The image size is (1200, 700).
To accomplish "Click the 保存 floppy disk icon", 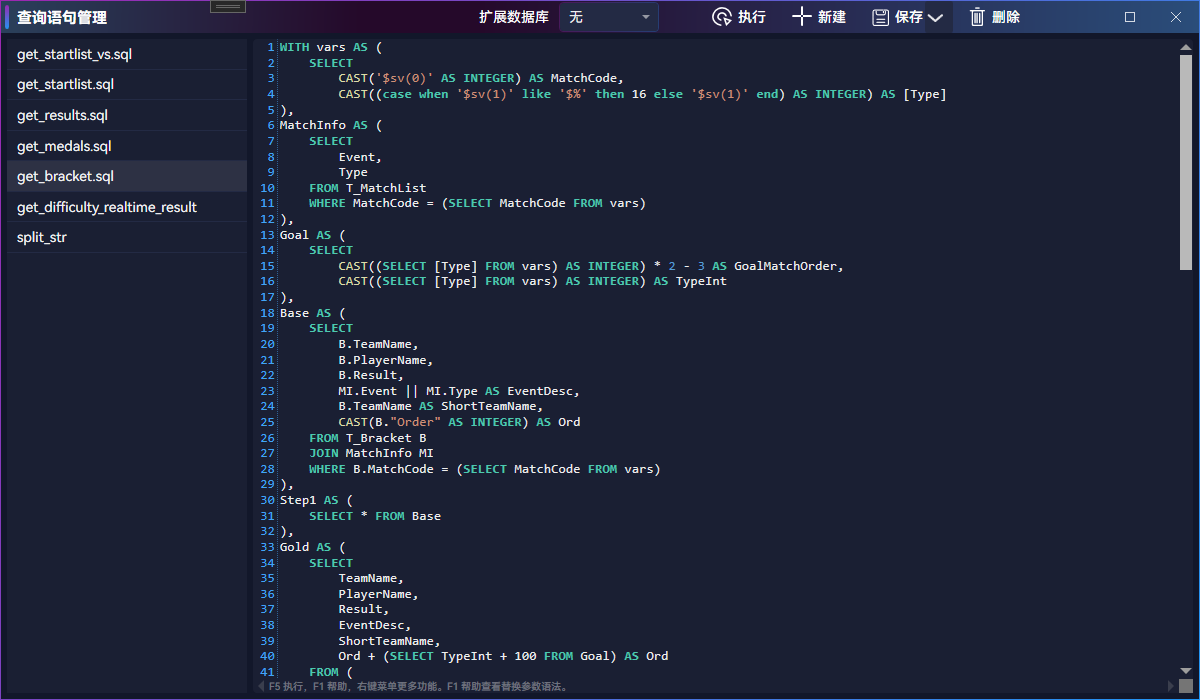I will [880, 17].
